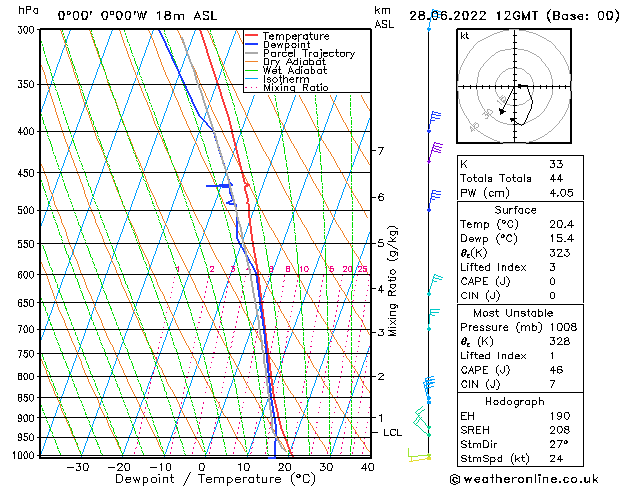Click the 'km ASL' altitude axis label
This screenshot has height=486, width=629.
pyautogui.click(x=384, y=17)
